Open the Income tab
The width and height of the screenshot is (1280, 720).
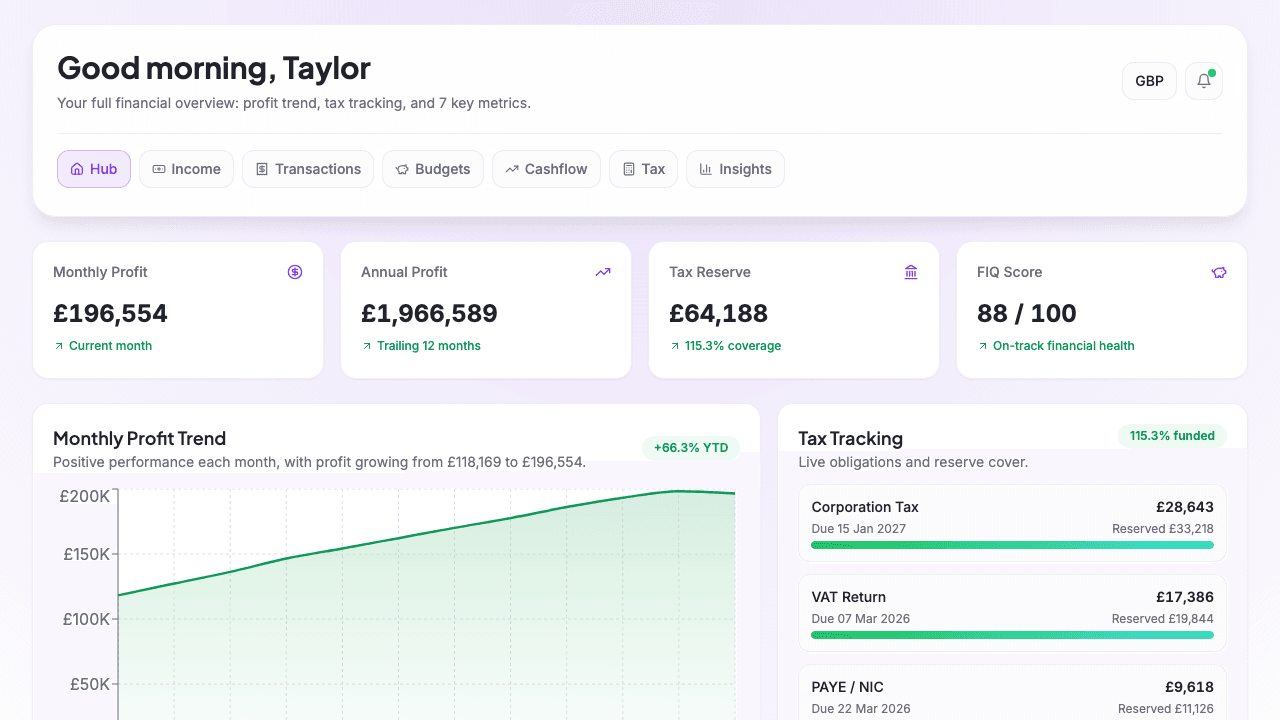pyautogui.click(x=186, y=169)
